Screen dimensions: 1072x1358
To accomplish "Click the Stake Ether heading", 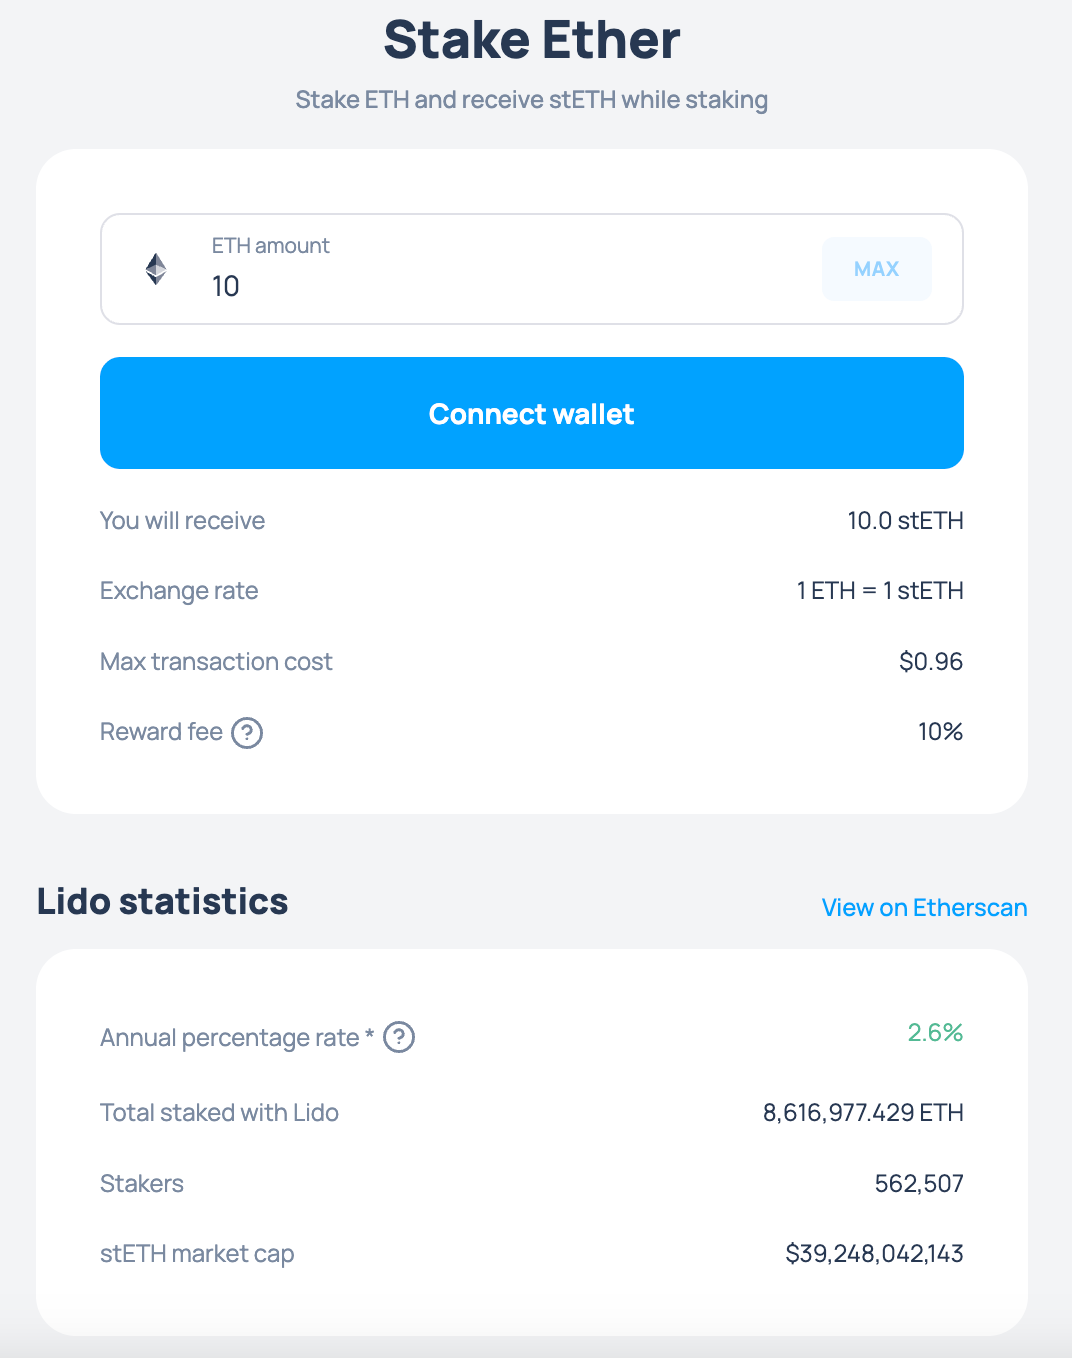I will (x=532, y=40).
